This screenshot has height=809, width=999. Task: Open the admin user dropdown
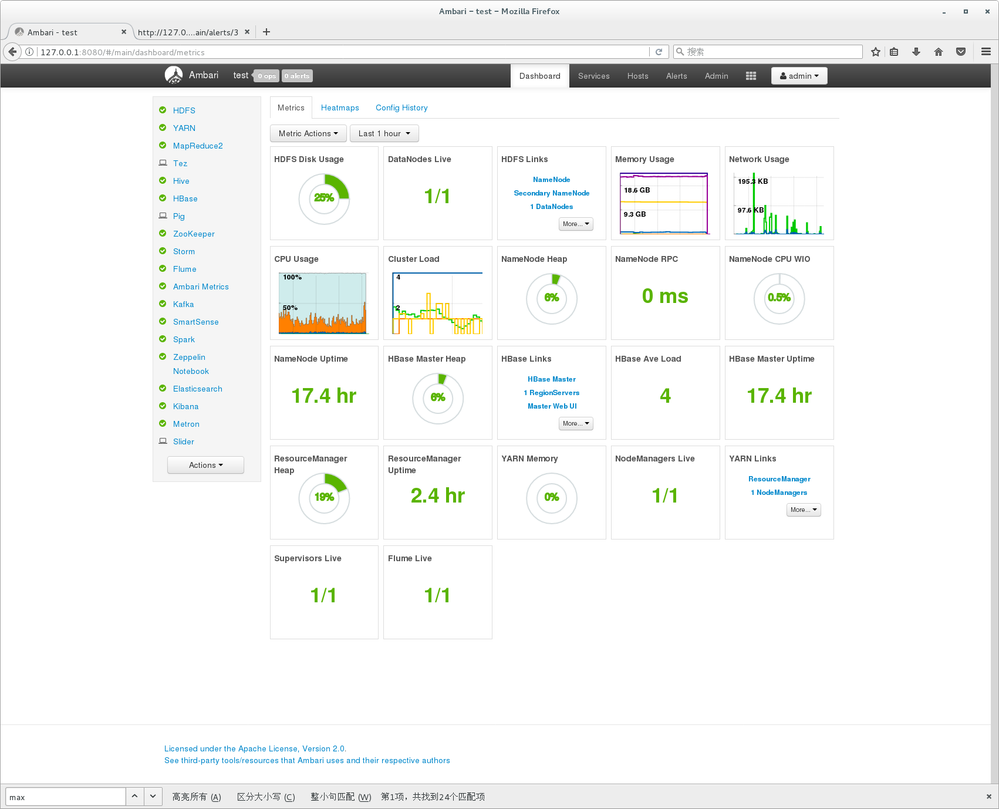click(x=799, y=76)
